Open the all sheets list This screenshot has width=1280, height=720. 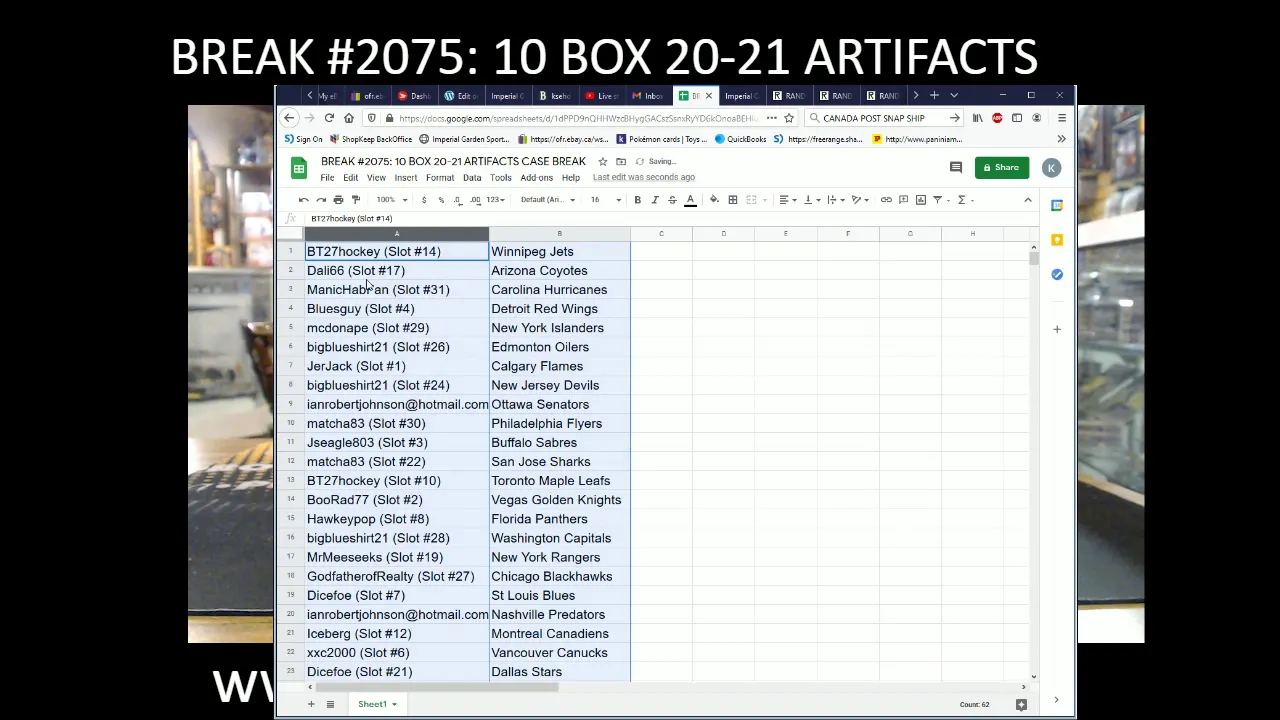tap(330, 704)
